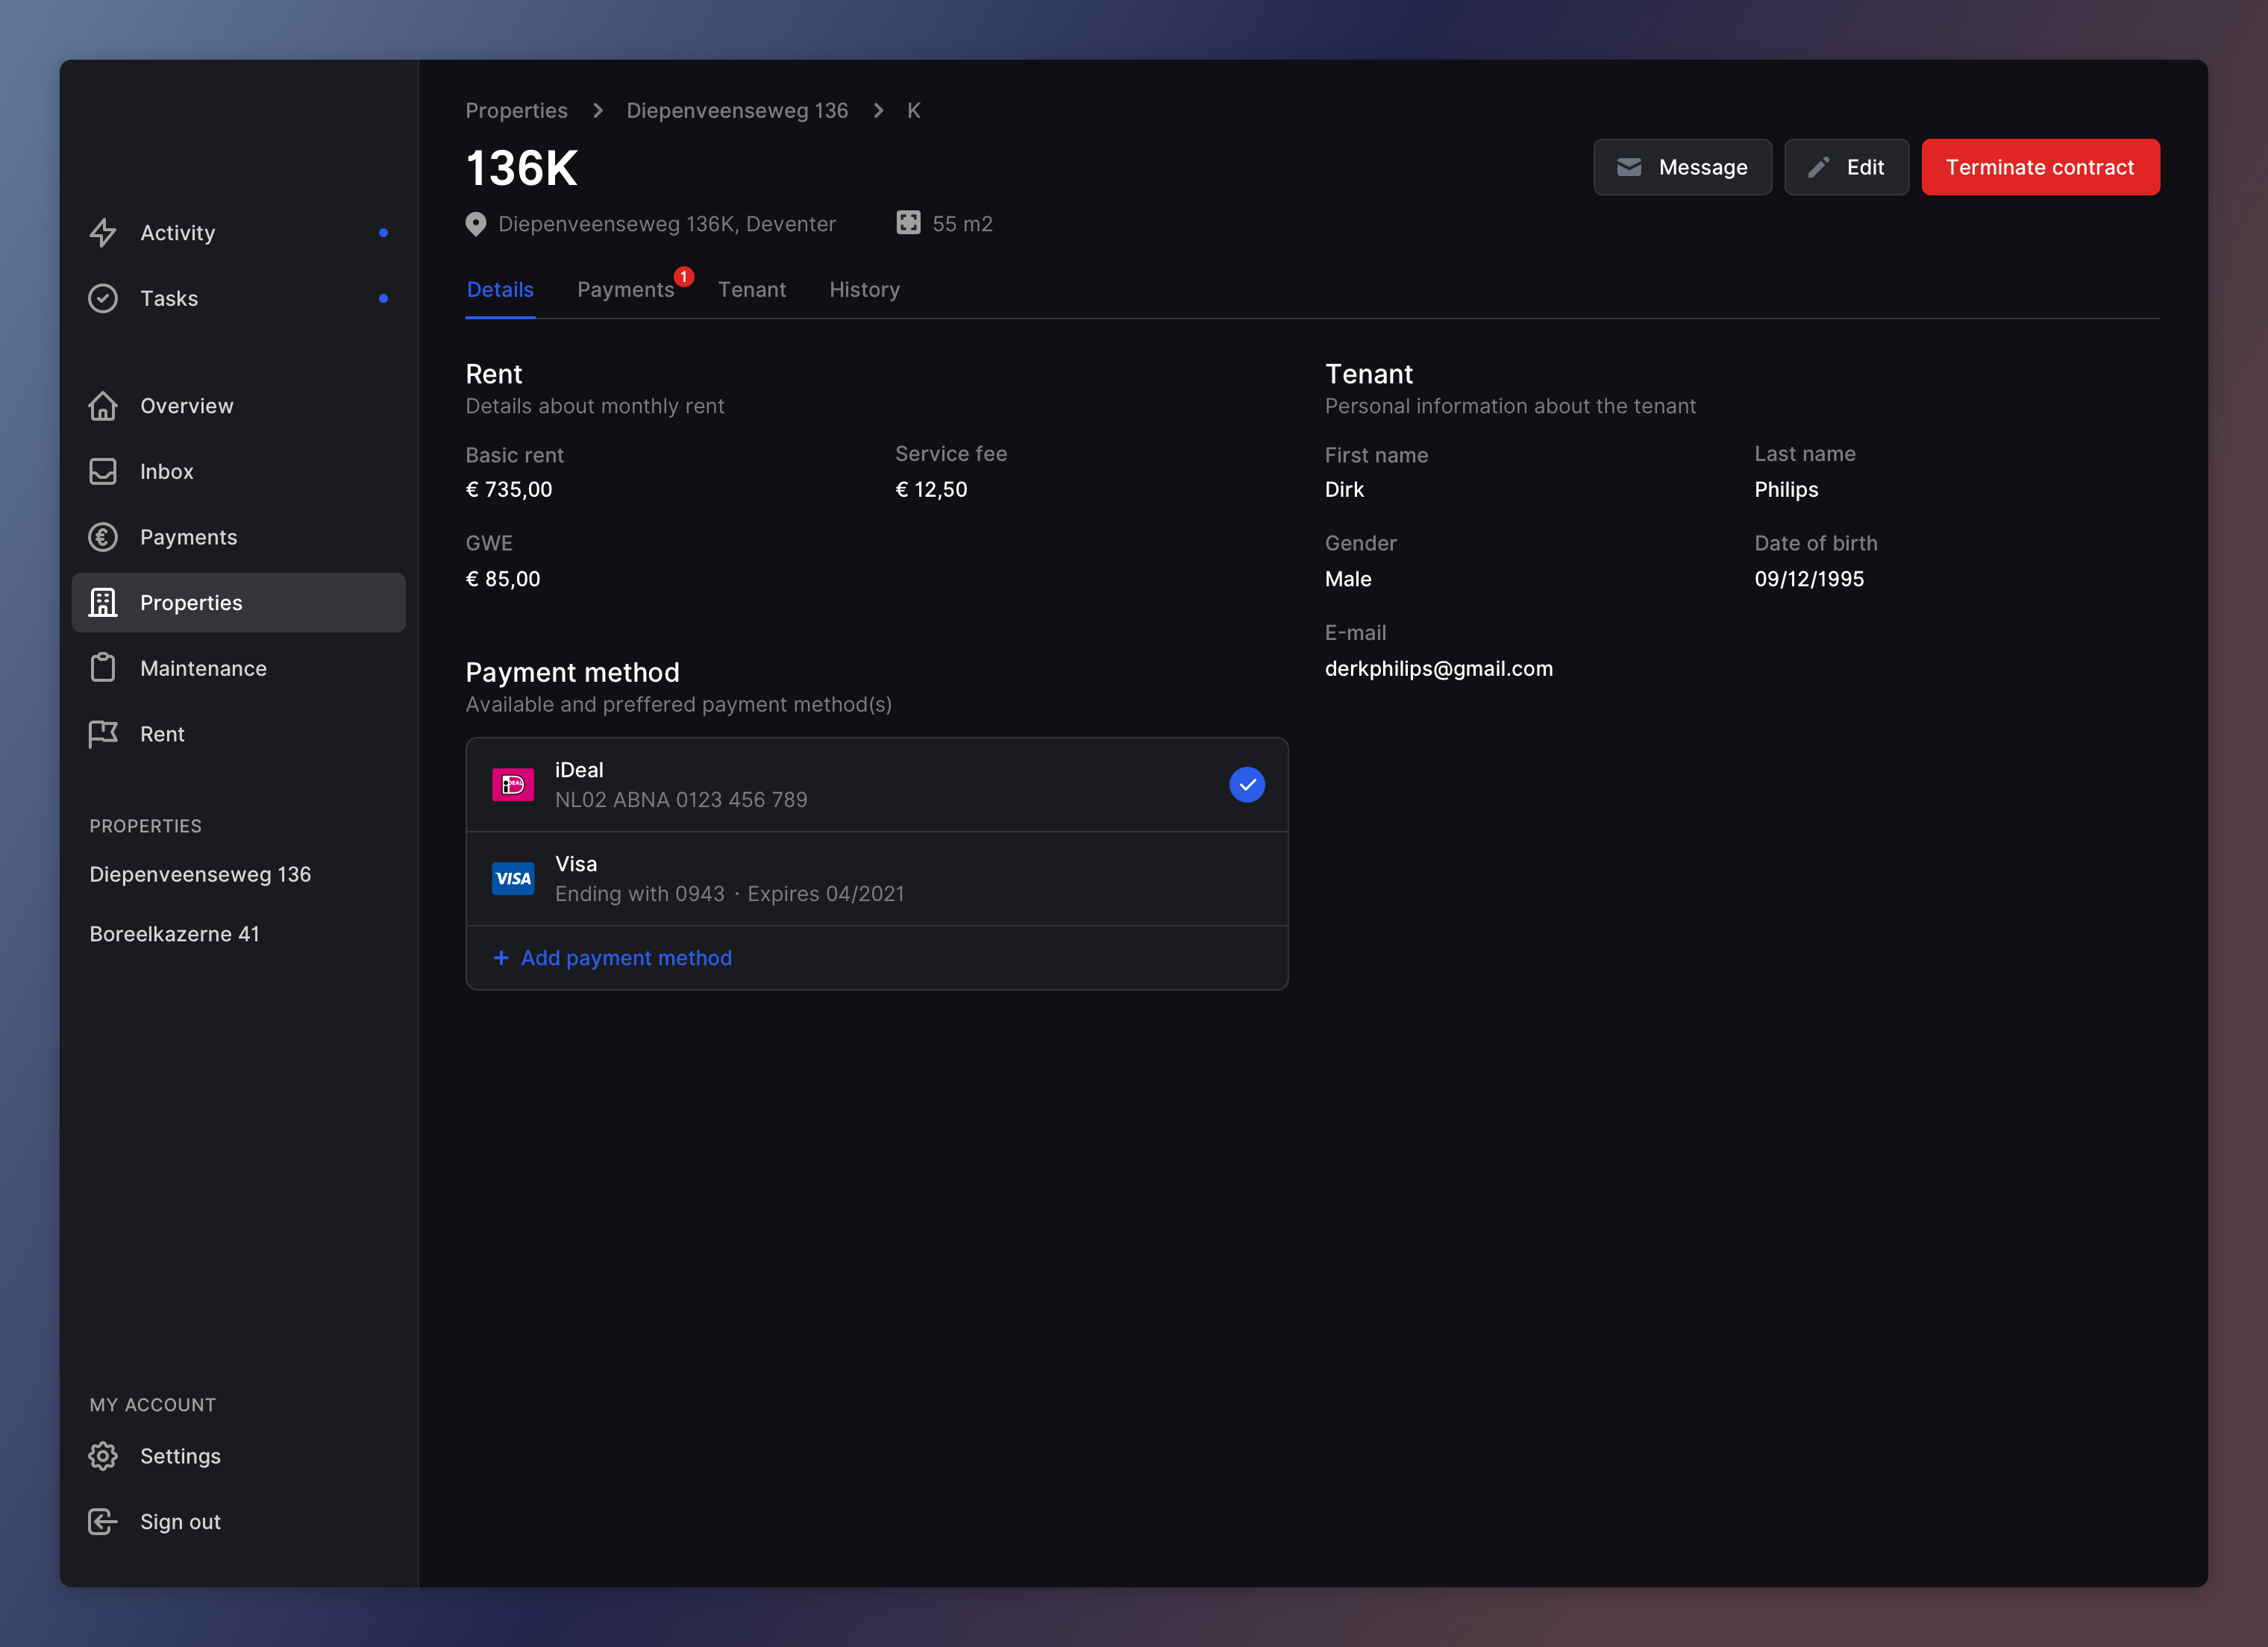Click the Inbox tray icon

103,472
